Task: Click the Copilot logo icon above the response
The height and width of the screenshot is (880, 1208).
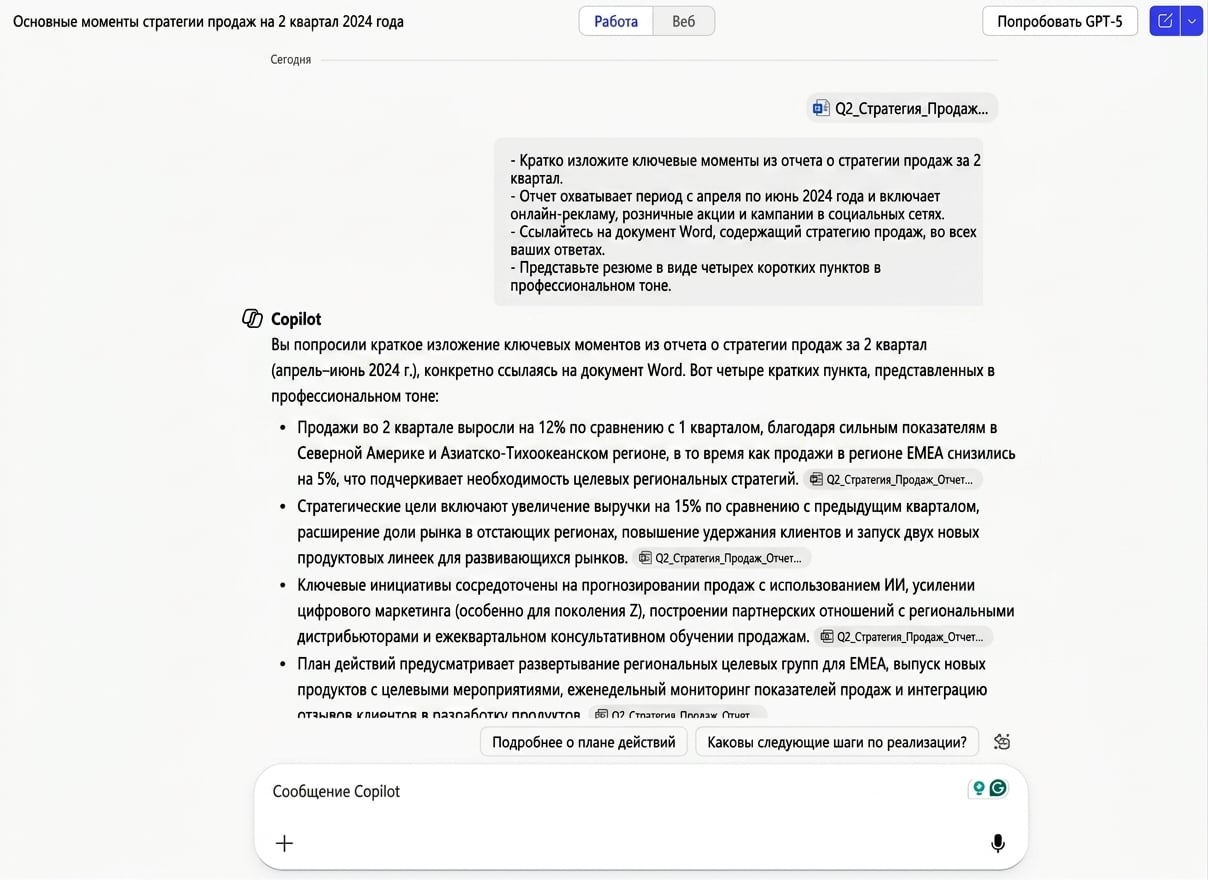Action: pyautogui.click(x=252, y=319)
